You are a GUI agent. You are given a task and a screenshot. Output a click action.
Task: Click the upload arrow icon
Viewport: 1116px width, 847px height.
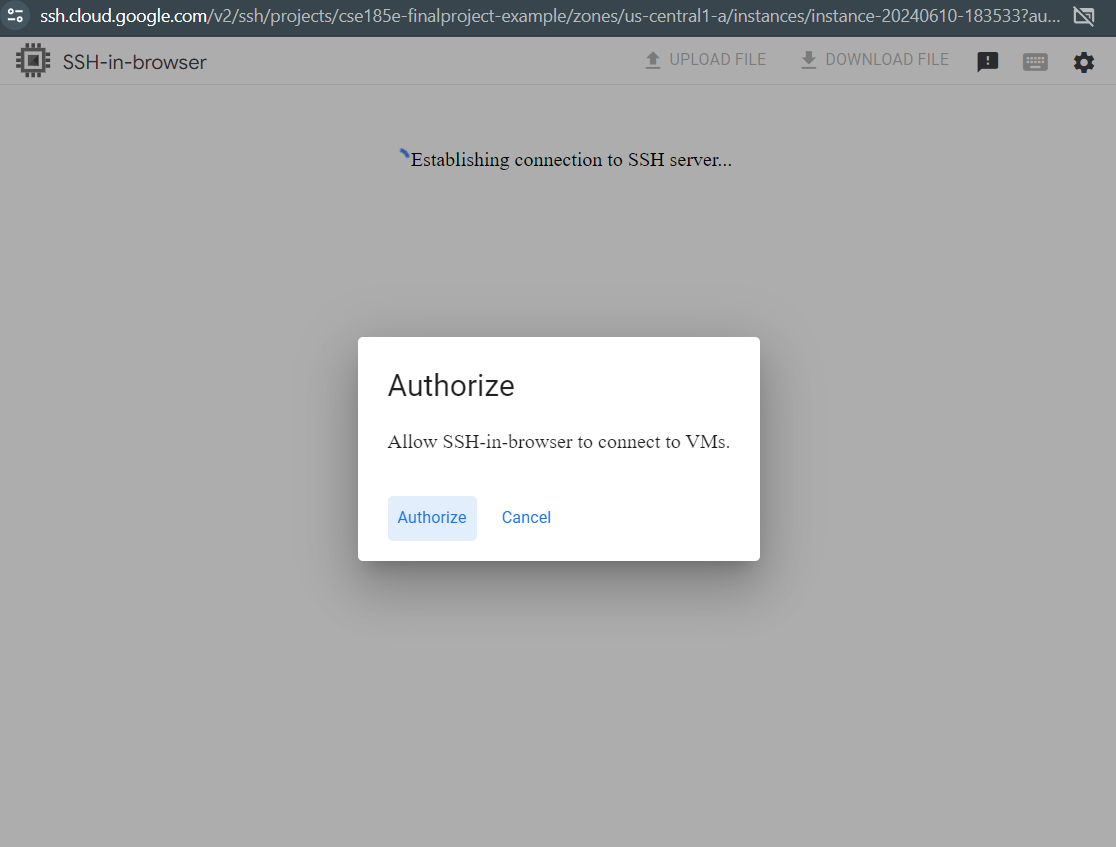653,60
